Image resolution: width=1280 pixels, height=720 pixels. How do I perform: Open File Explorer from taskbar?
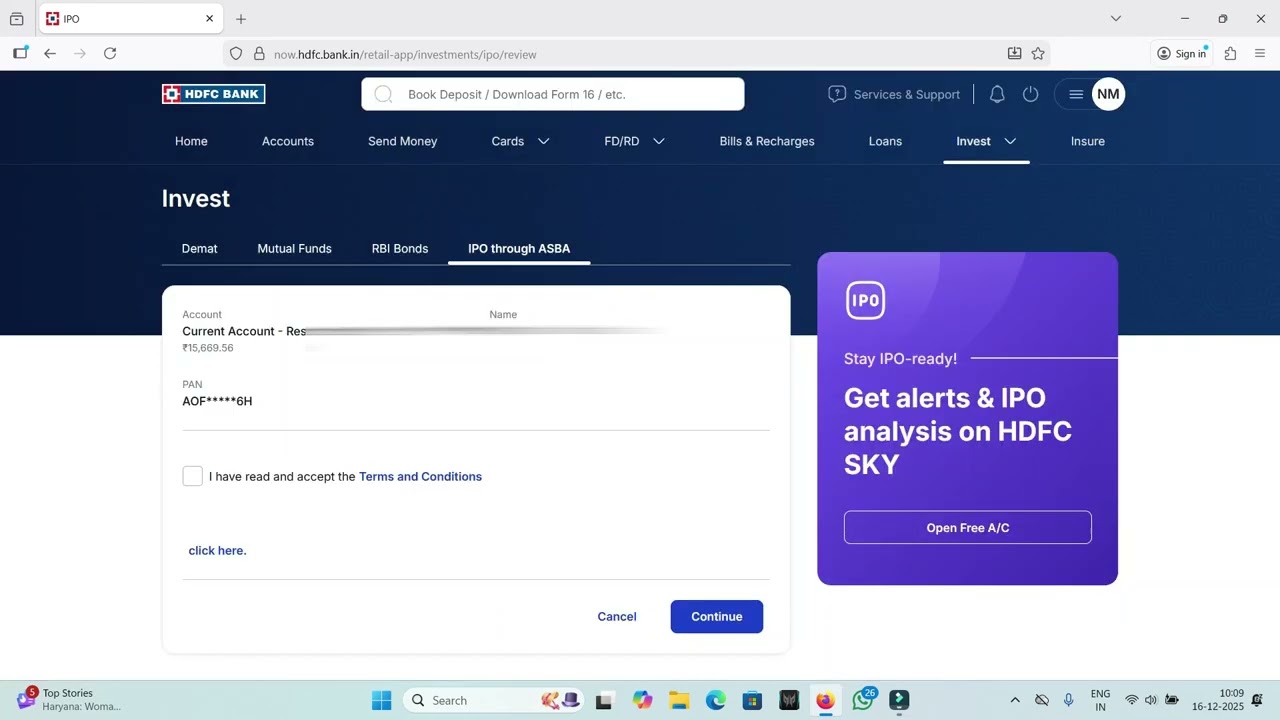pos(679,700)
